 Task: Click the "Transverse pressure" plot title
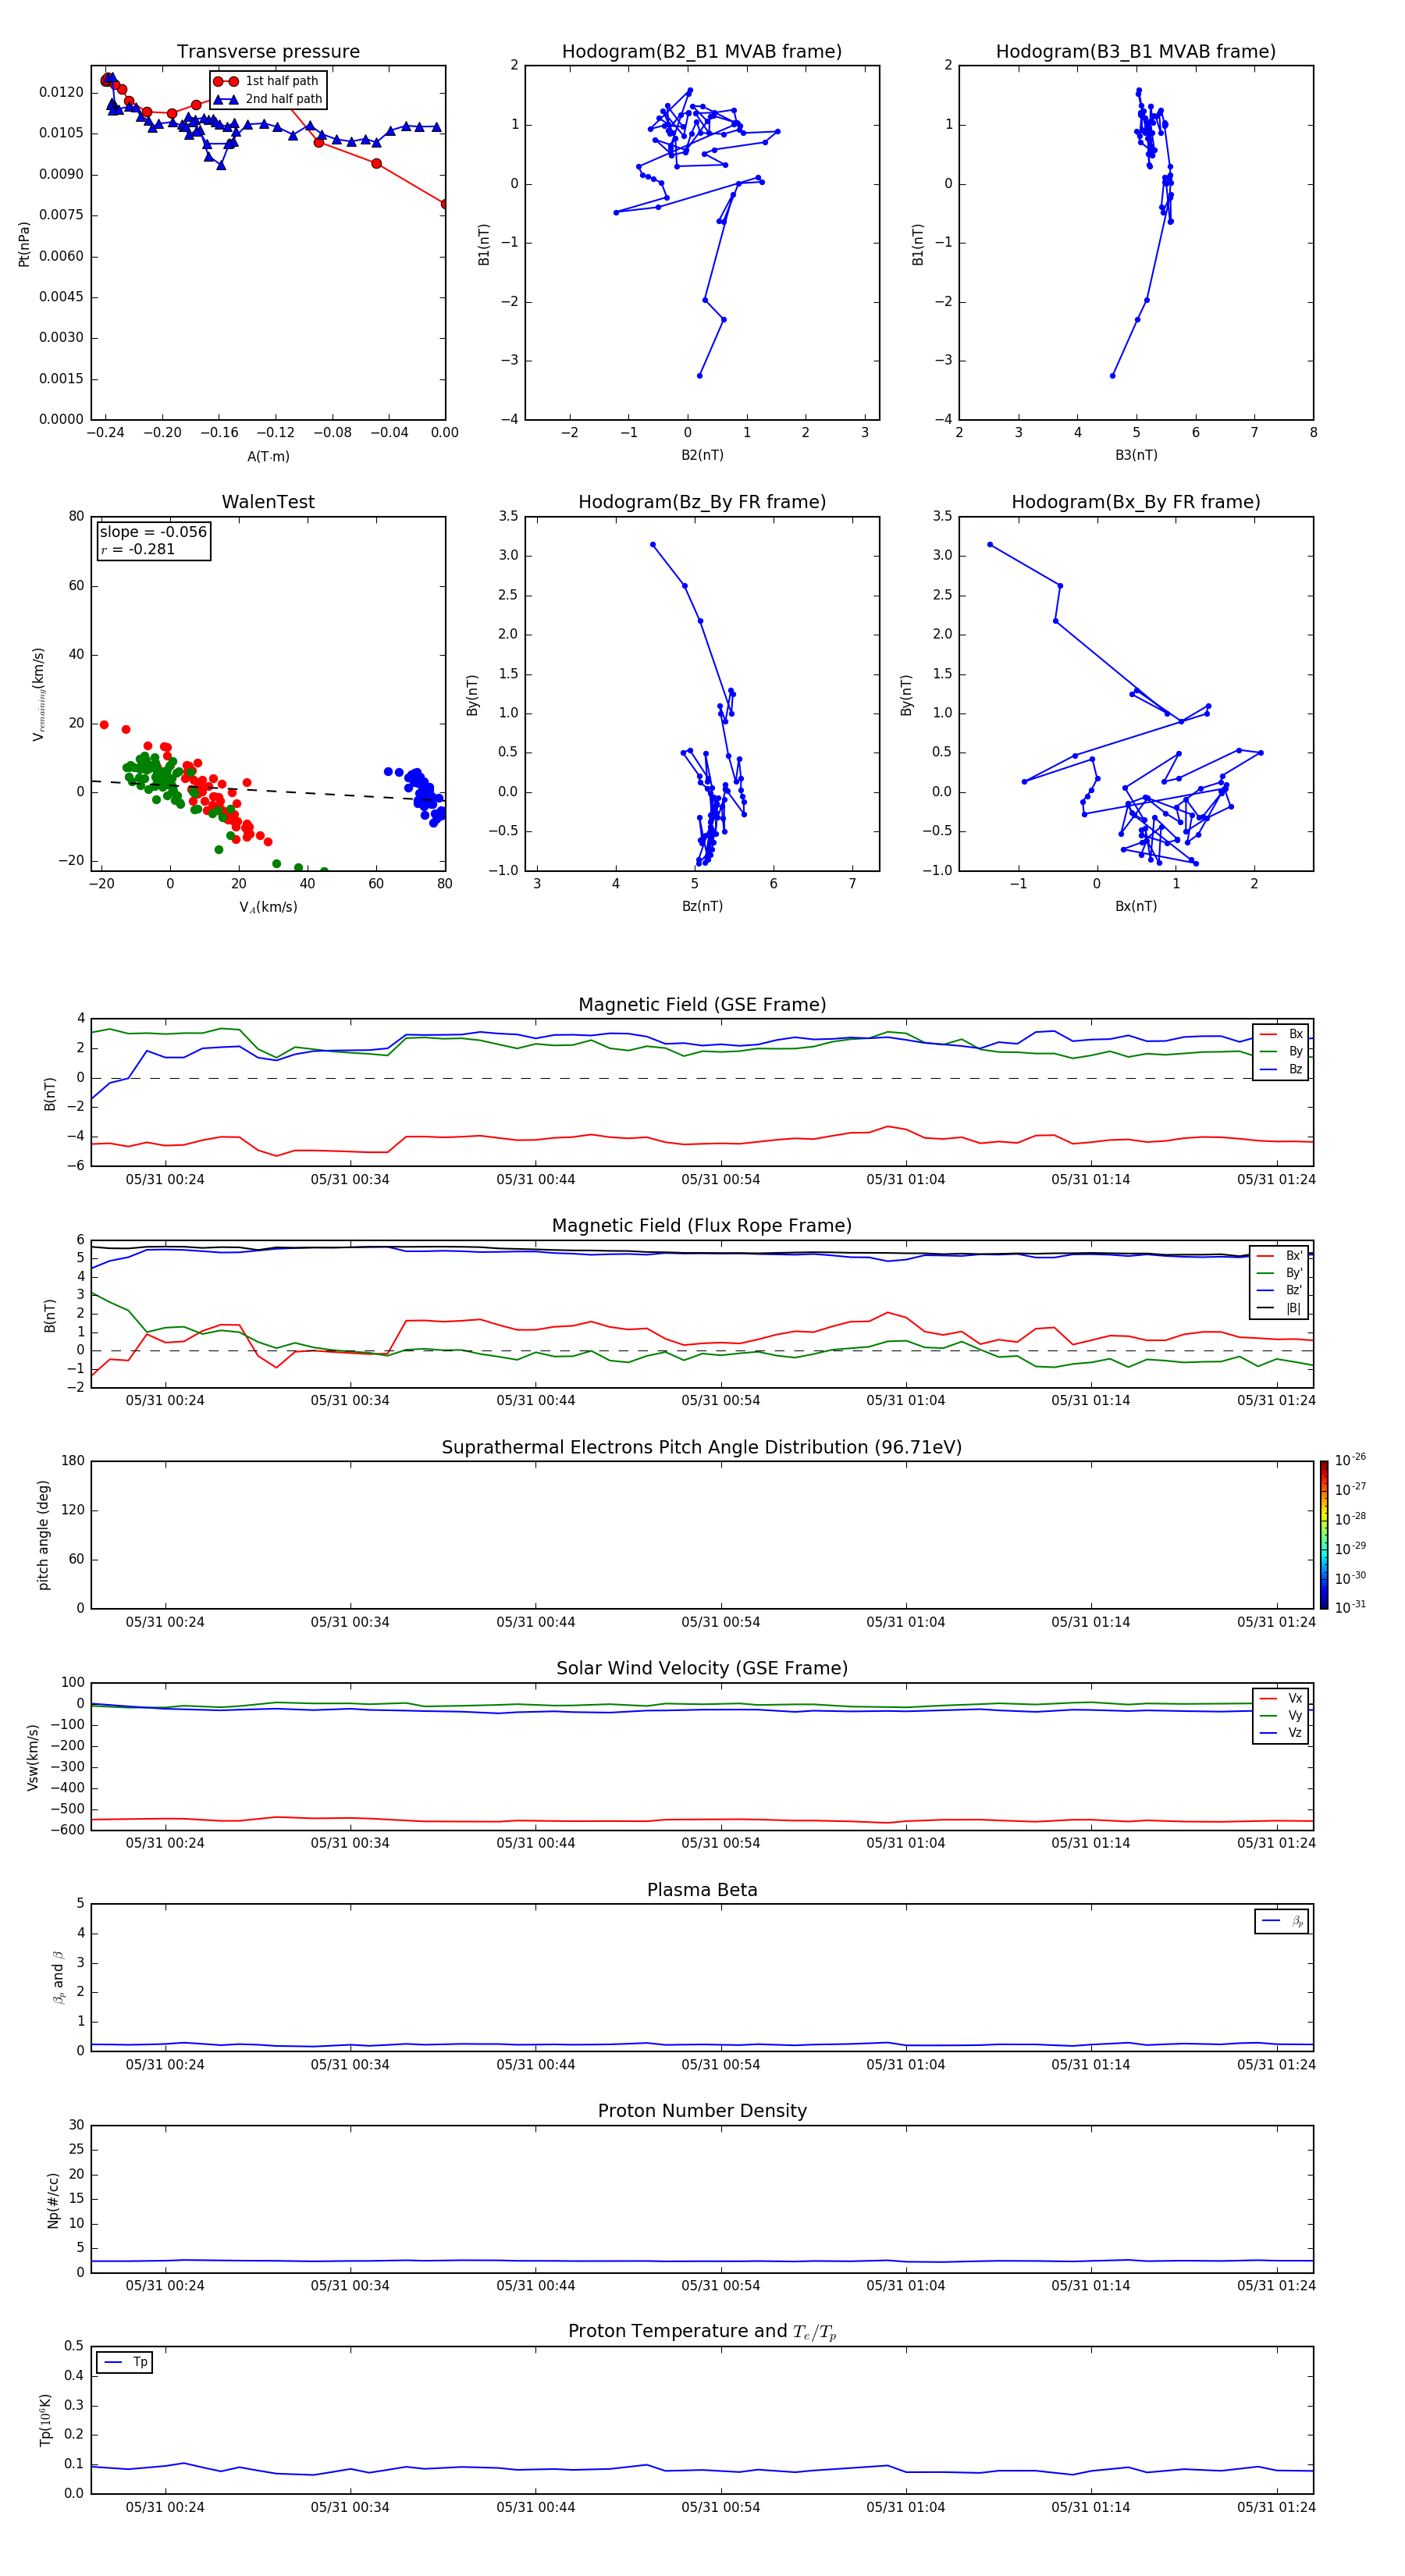[268, 51]
